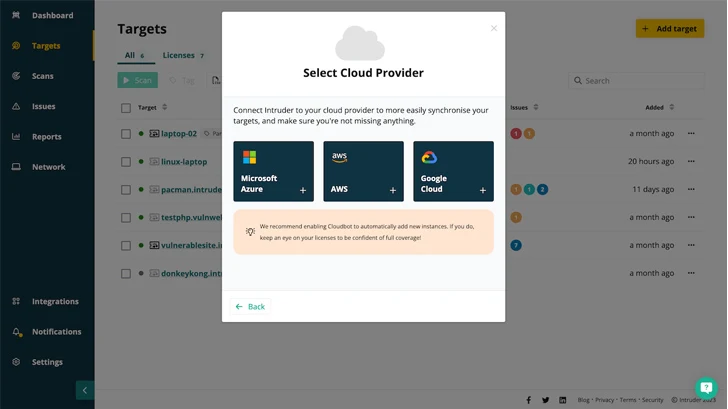This screenshot has width=728, height=409.
Task: Open the donkeykong row options menu
Action: tap(691, 273)
